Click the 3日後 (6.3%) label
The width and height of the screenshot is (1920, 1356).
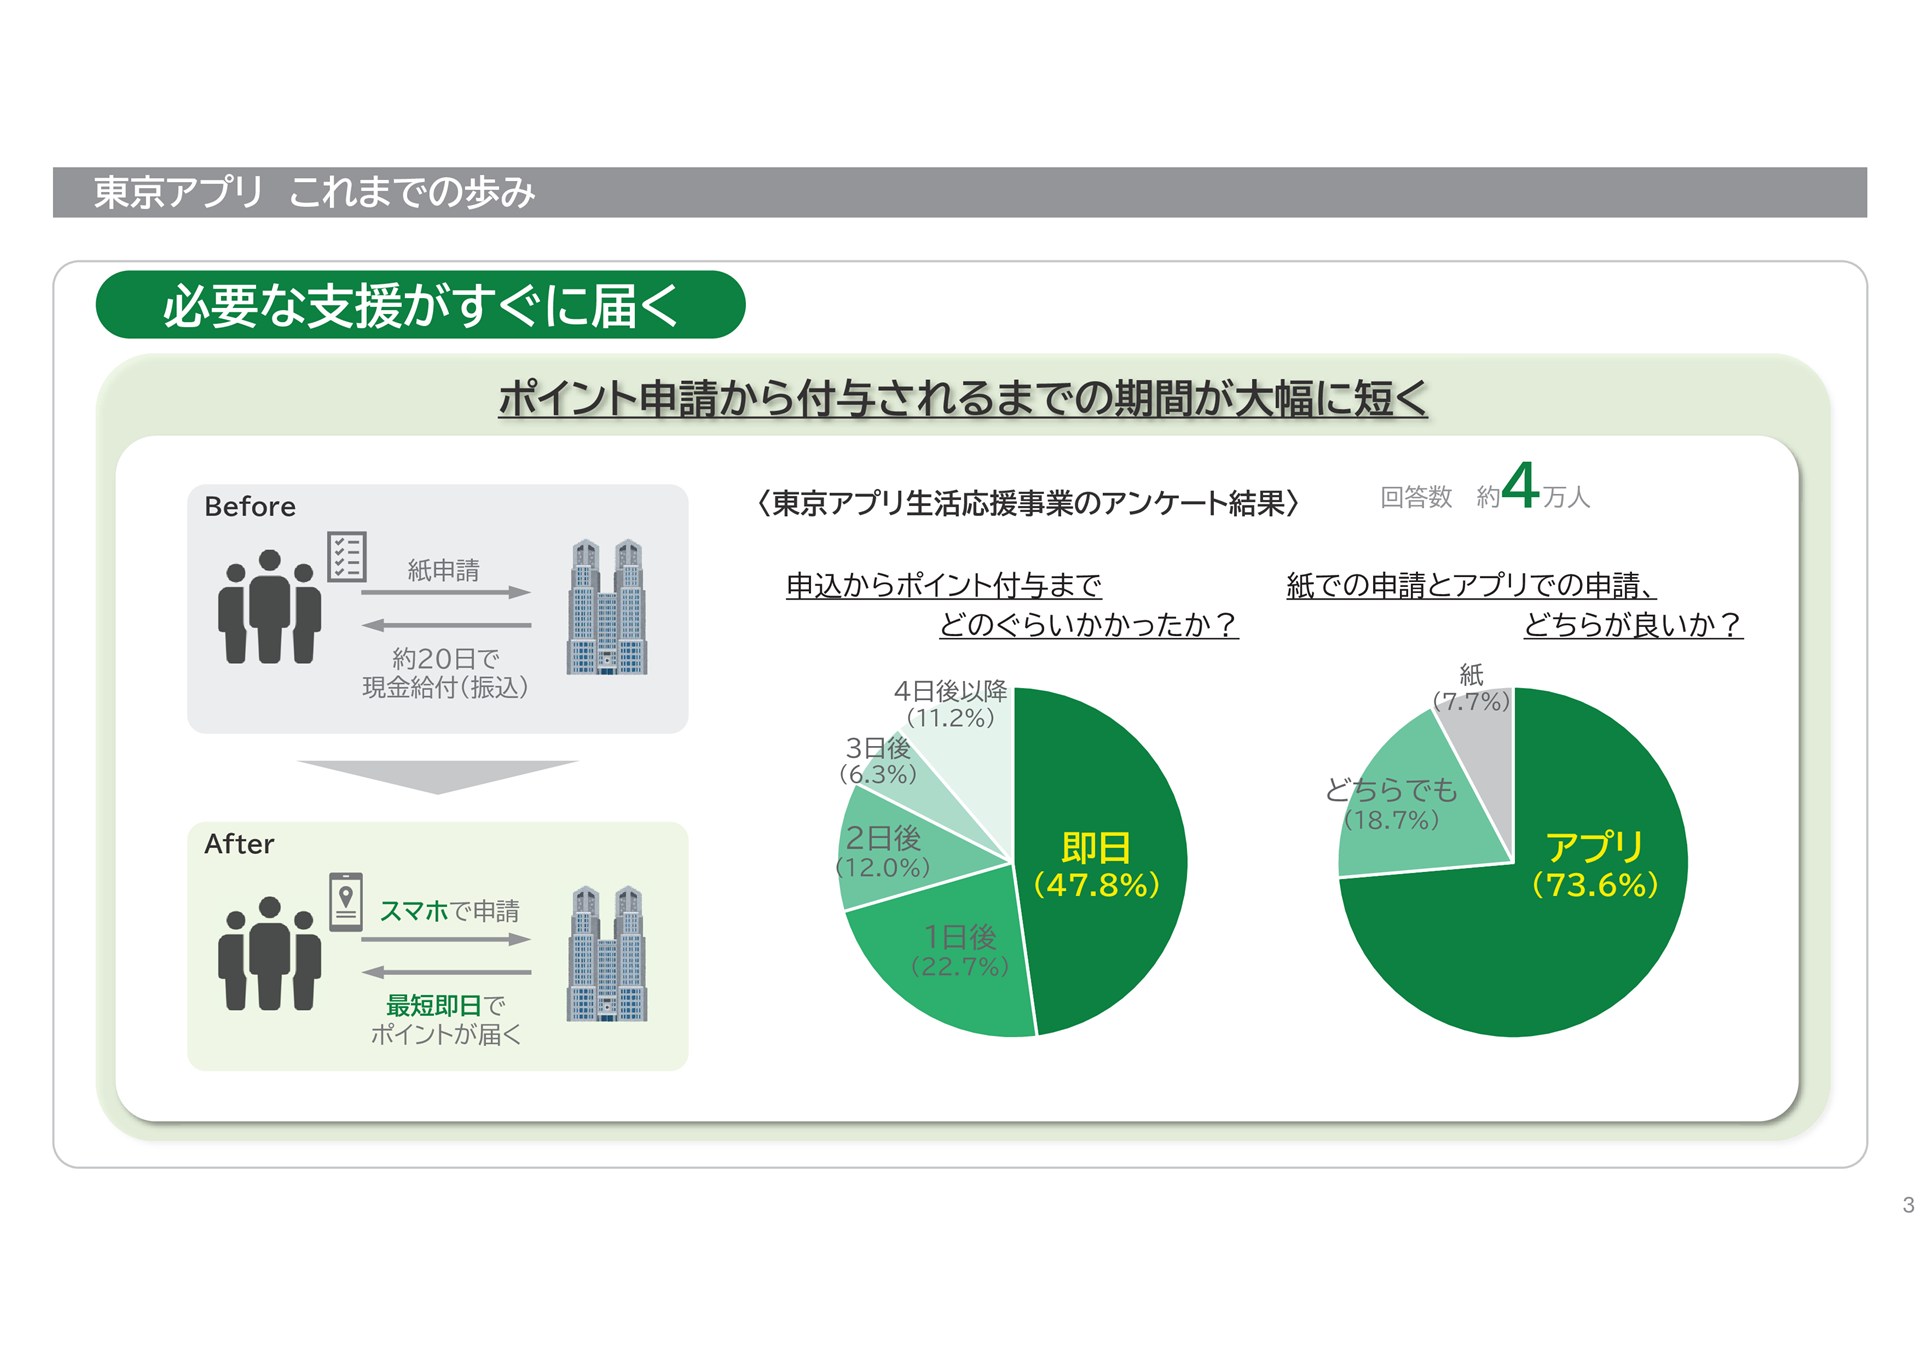tap(878, 760)
